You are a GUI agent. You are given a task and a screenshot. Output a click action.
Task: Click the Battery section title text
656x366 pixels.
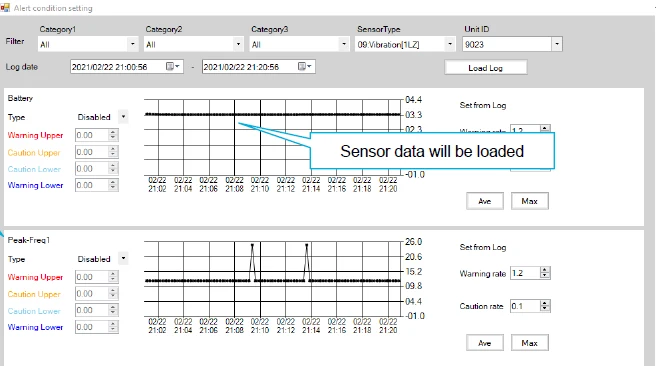coord(20,98)
